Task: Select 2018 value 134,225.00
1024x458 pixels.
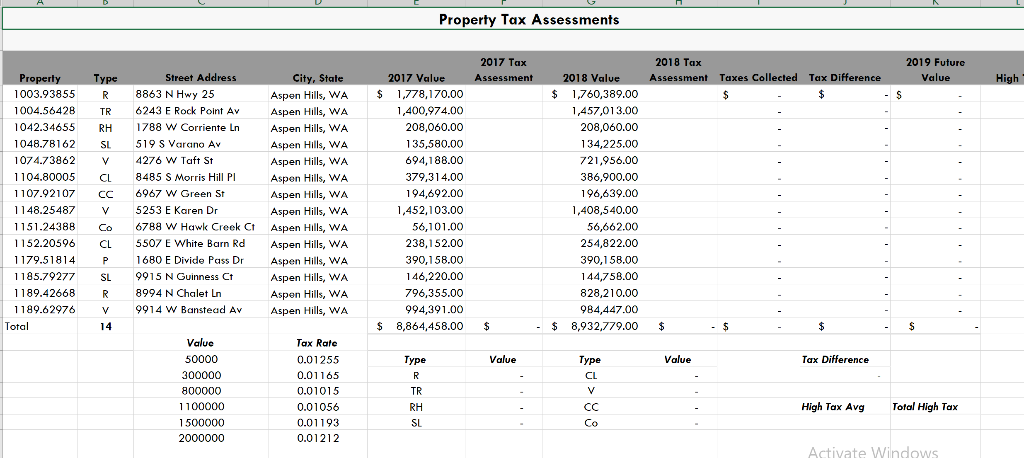Action: (x=609, y=144)
